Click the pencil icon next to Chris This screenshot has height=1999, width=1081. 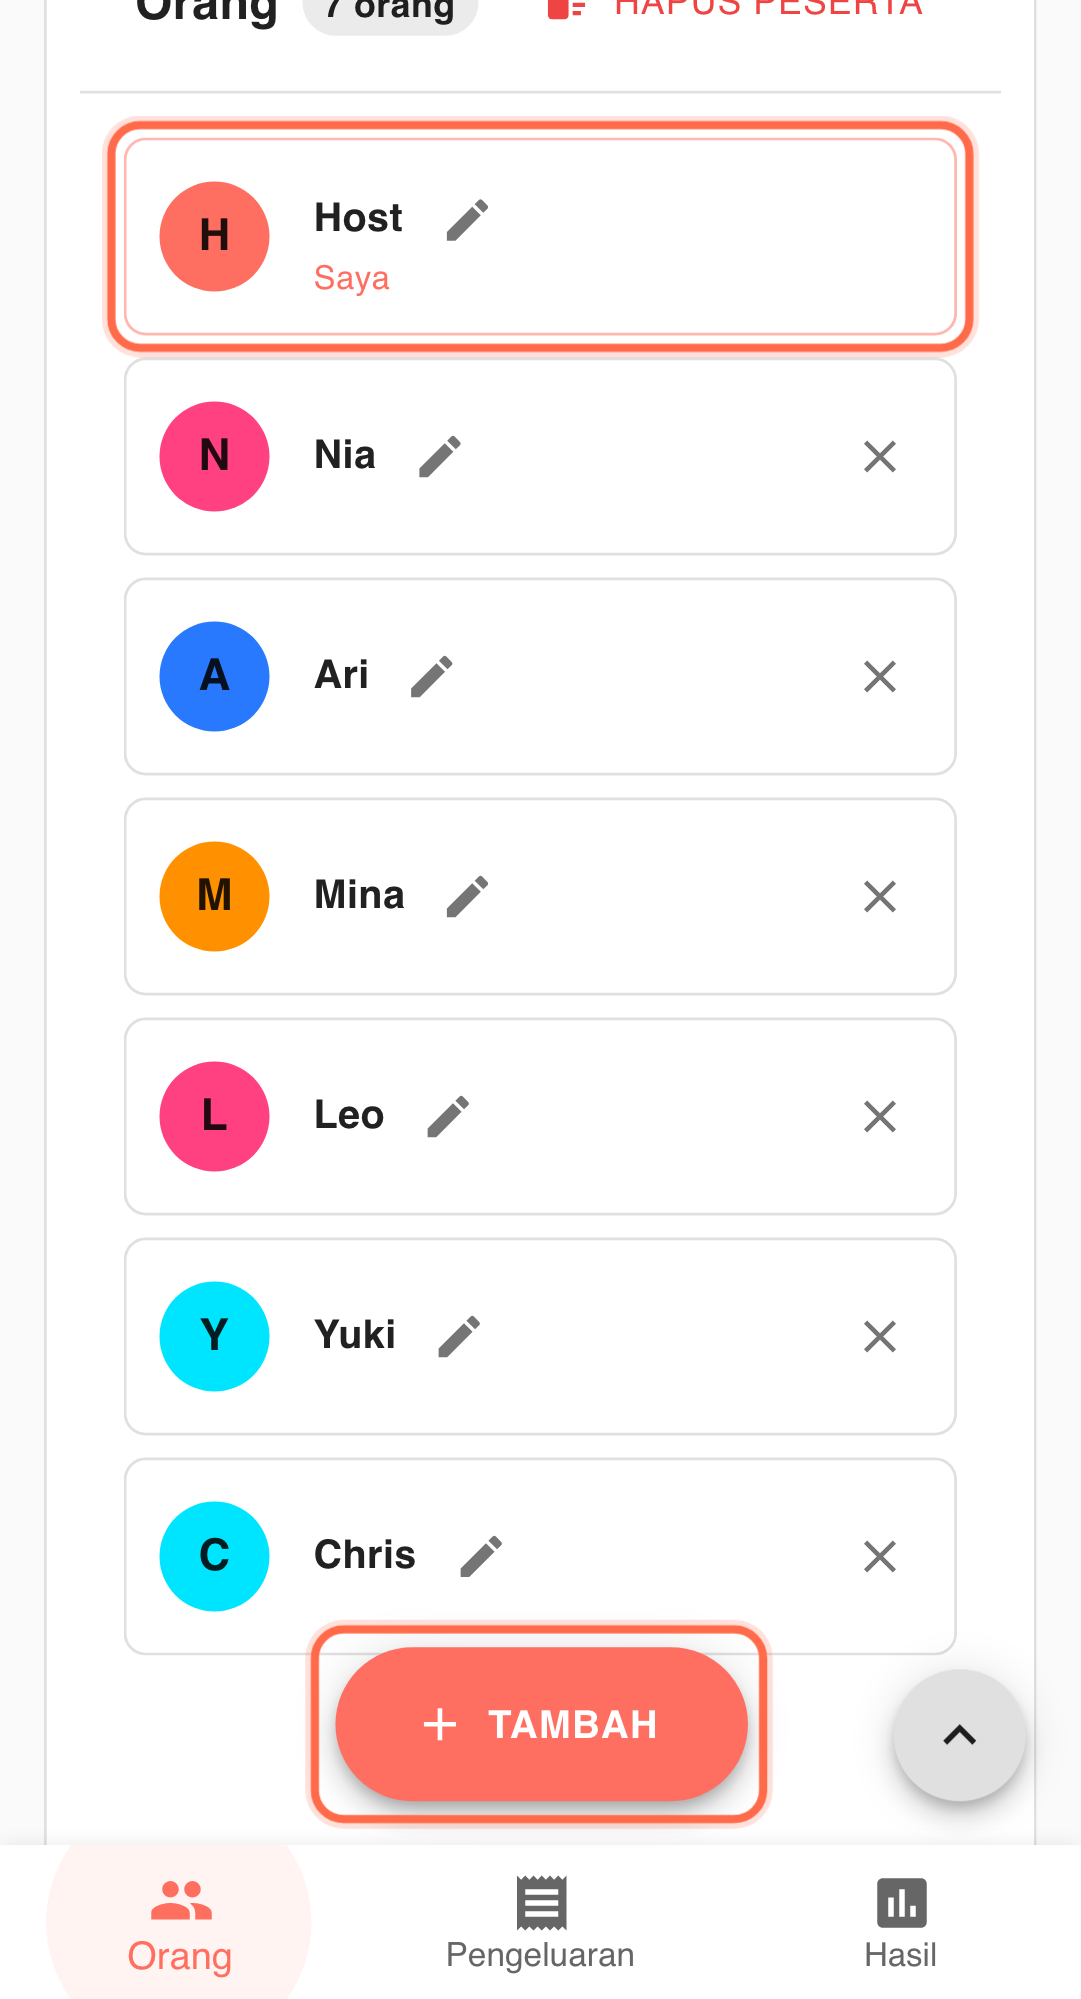[481, 1557]
